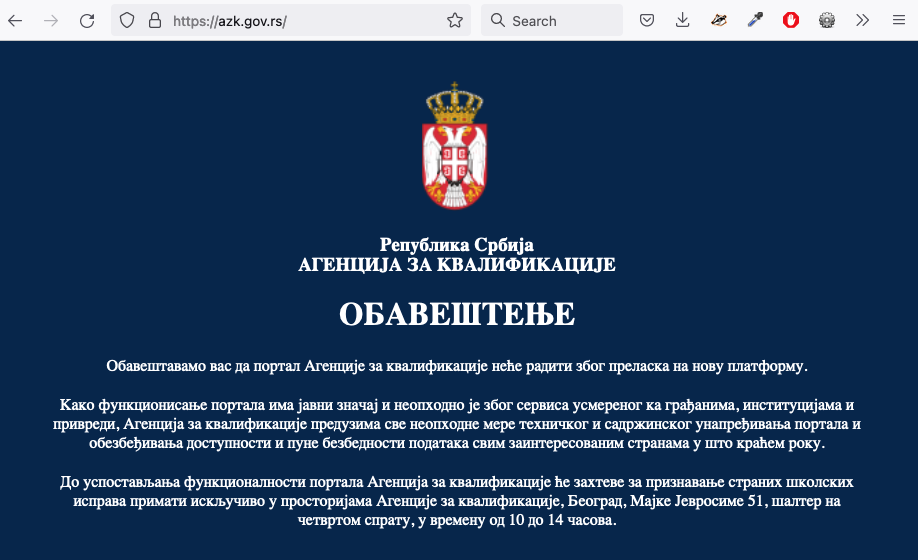Go back to the previous page
918x560 pixels.
[x=15, y=21]
